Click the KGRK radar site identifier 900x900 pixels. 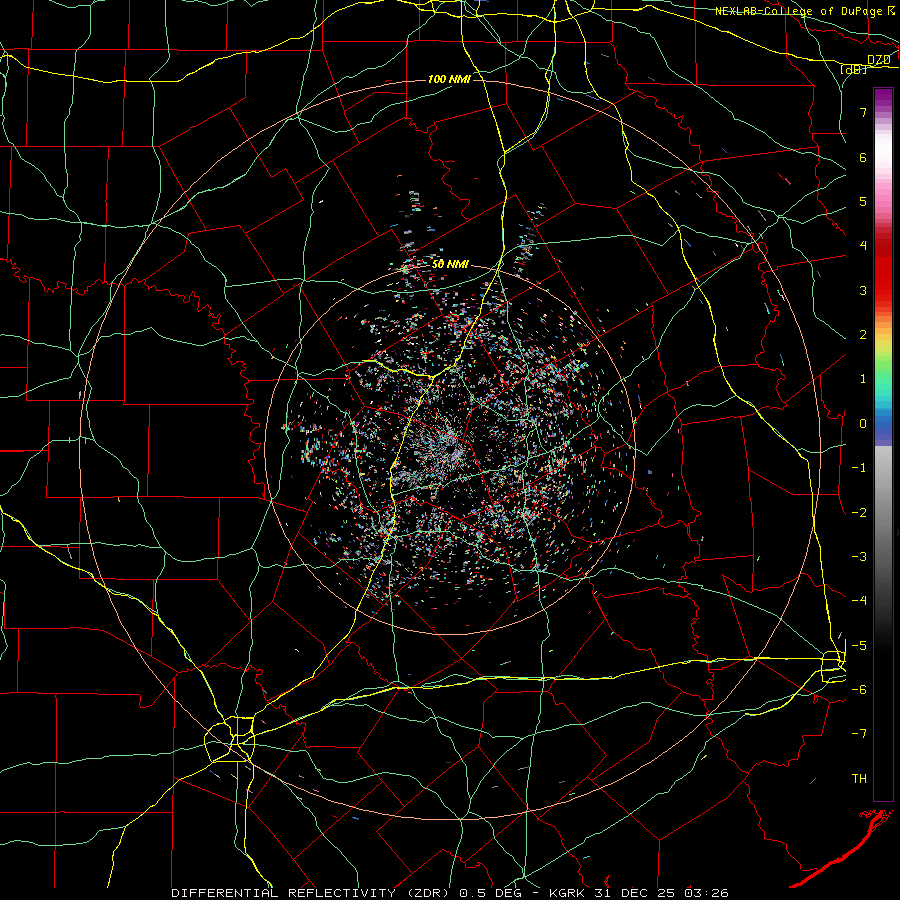click(569, 893)
